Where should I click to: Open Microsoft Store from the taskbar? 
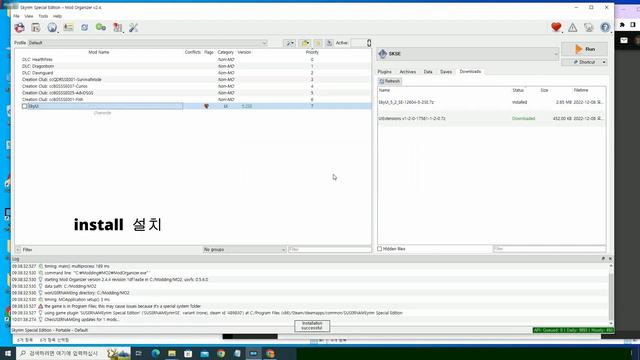[x=188, y=353]
